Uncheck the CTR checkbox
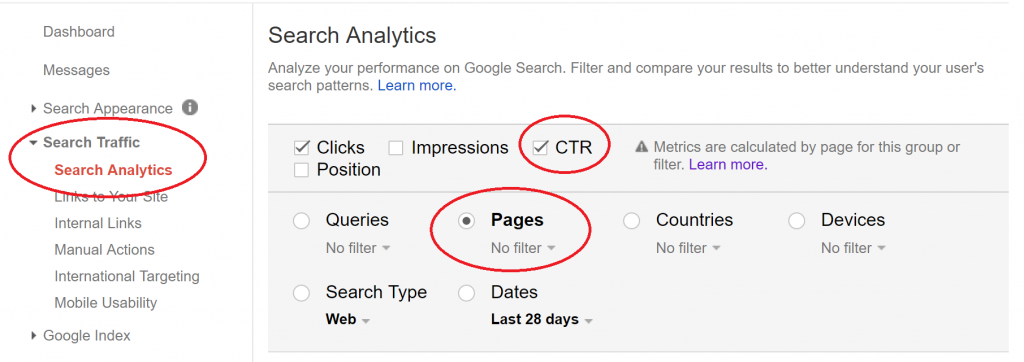 pos(540,148)
